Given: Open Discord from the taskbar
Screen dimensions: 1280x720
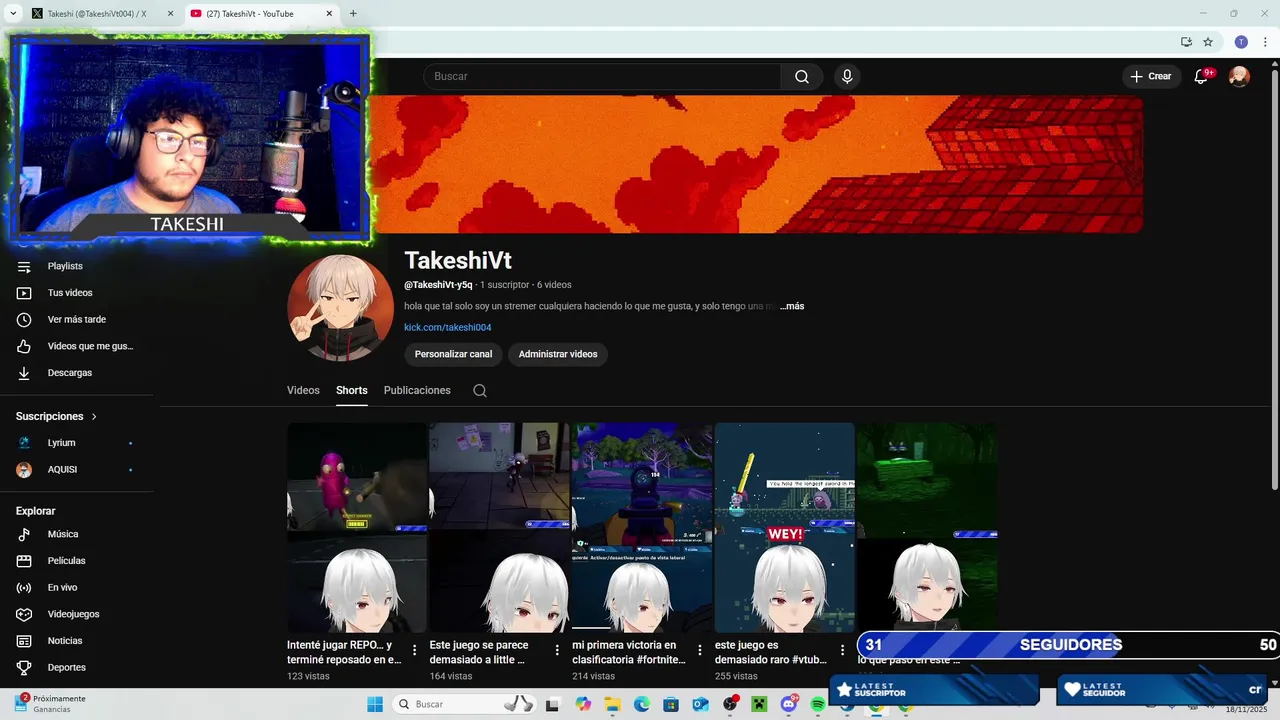Looking at the screenshot, I should click(x=789, y=705).
